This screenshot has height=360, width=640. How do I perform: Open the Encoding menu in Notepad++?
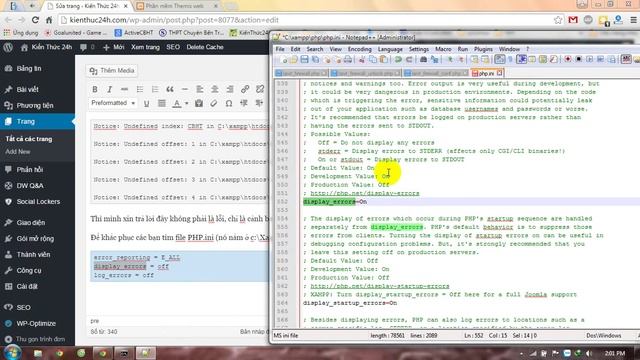(360, 49)
